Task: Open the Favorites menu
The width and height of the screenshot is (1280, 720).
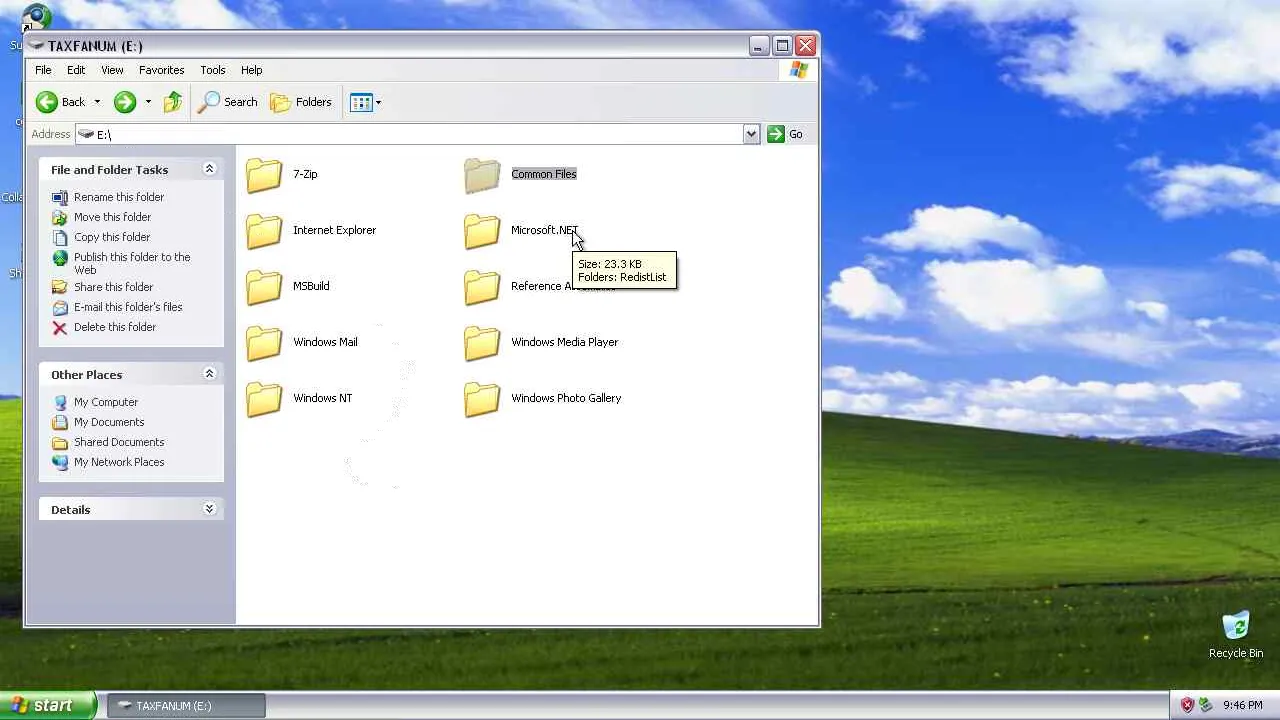Action: tap(161, 70)
